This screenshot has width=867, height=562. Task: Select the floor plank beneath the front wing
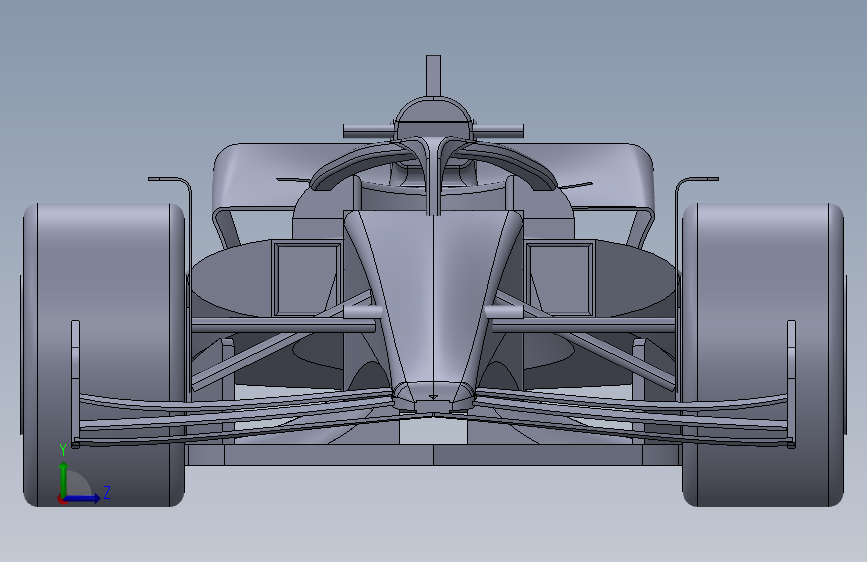point(434,455)
